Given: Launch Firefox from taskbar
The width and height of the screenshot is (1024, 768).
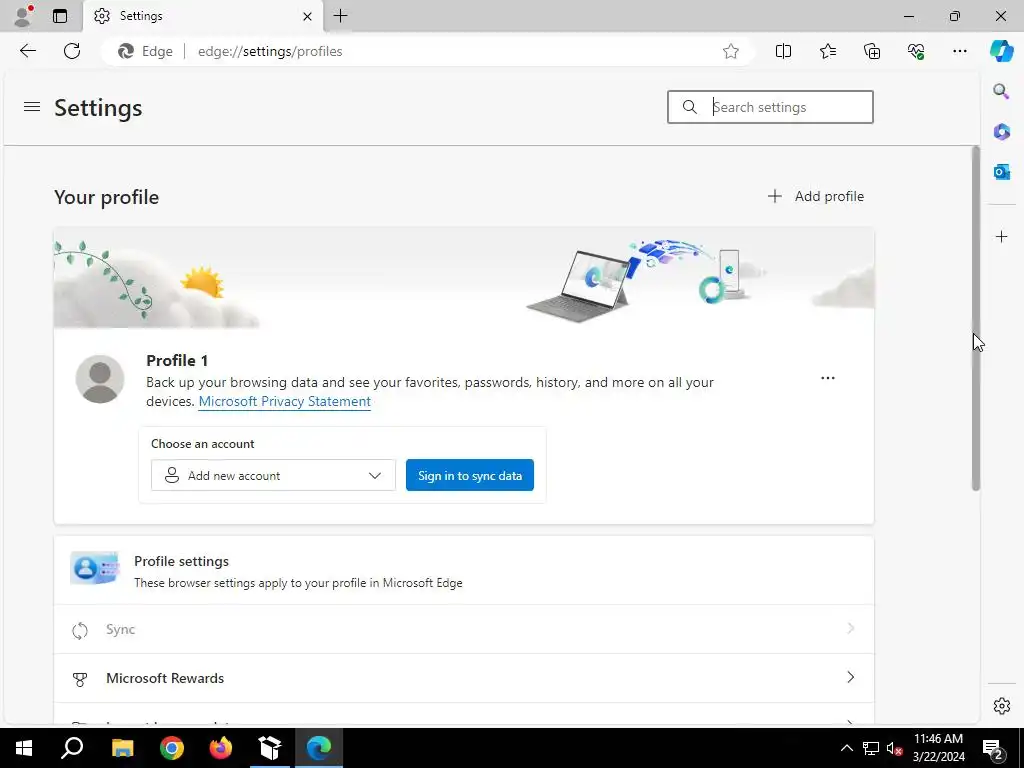Looking at the screenshot, I should (220, 748).
